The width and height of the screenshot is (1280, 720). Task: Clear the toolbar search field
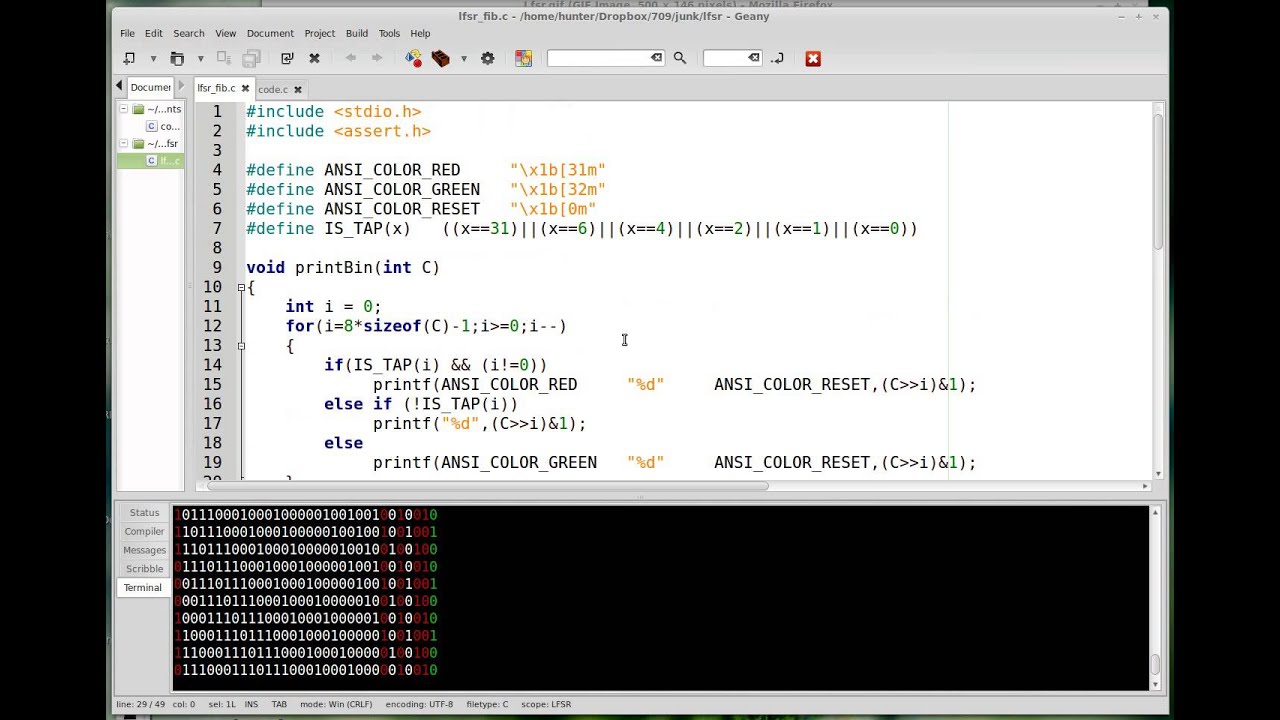pos(656,58)
